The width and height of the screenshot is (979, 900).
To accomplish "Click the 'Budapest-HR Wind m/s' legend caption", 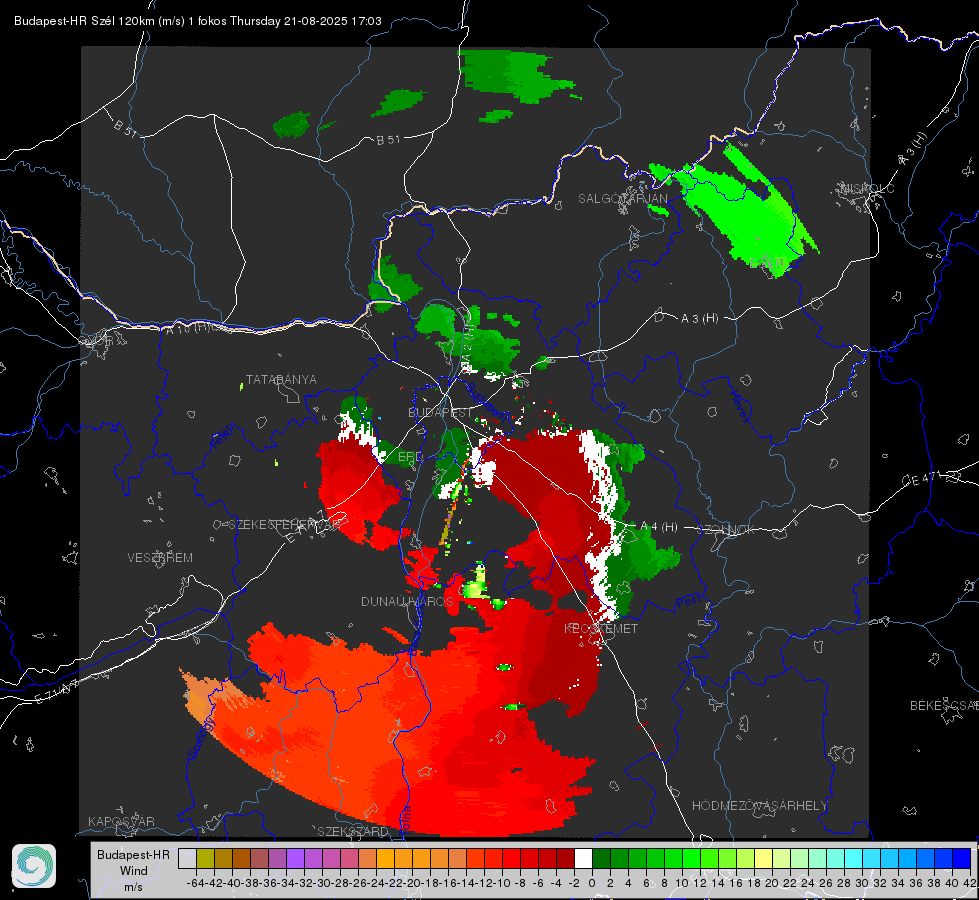I will (x=133, y=870).
